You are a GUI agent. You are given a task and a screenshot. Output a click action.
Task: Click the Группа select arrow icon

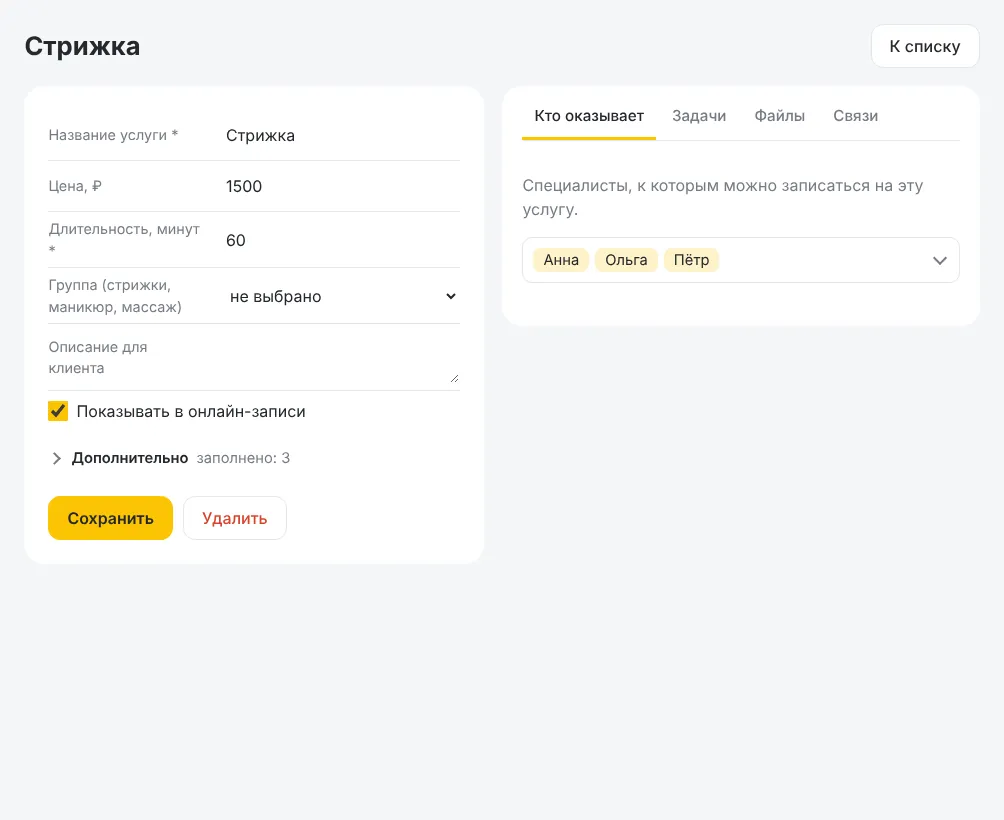tap(451, 296)
